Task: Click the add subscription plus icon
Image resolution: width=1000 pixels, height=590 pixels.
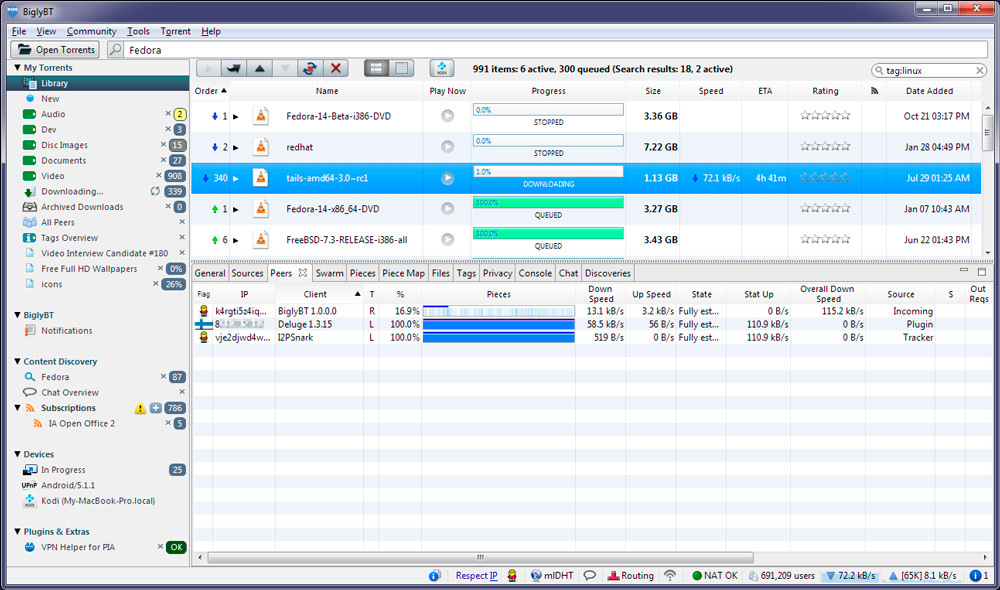Action: (155, 408)
